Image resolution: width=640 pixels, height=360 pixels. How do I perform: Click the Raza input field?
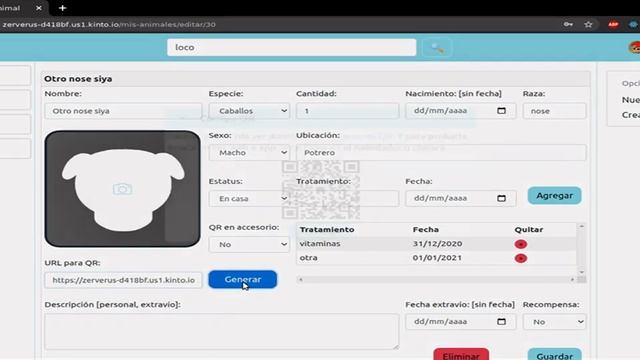click(554, 111)
